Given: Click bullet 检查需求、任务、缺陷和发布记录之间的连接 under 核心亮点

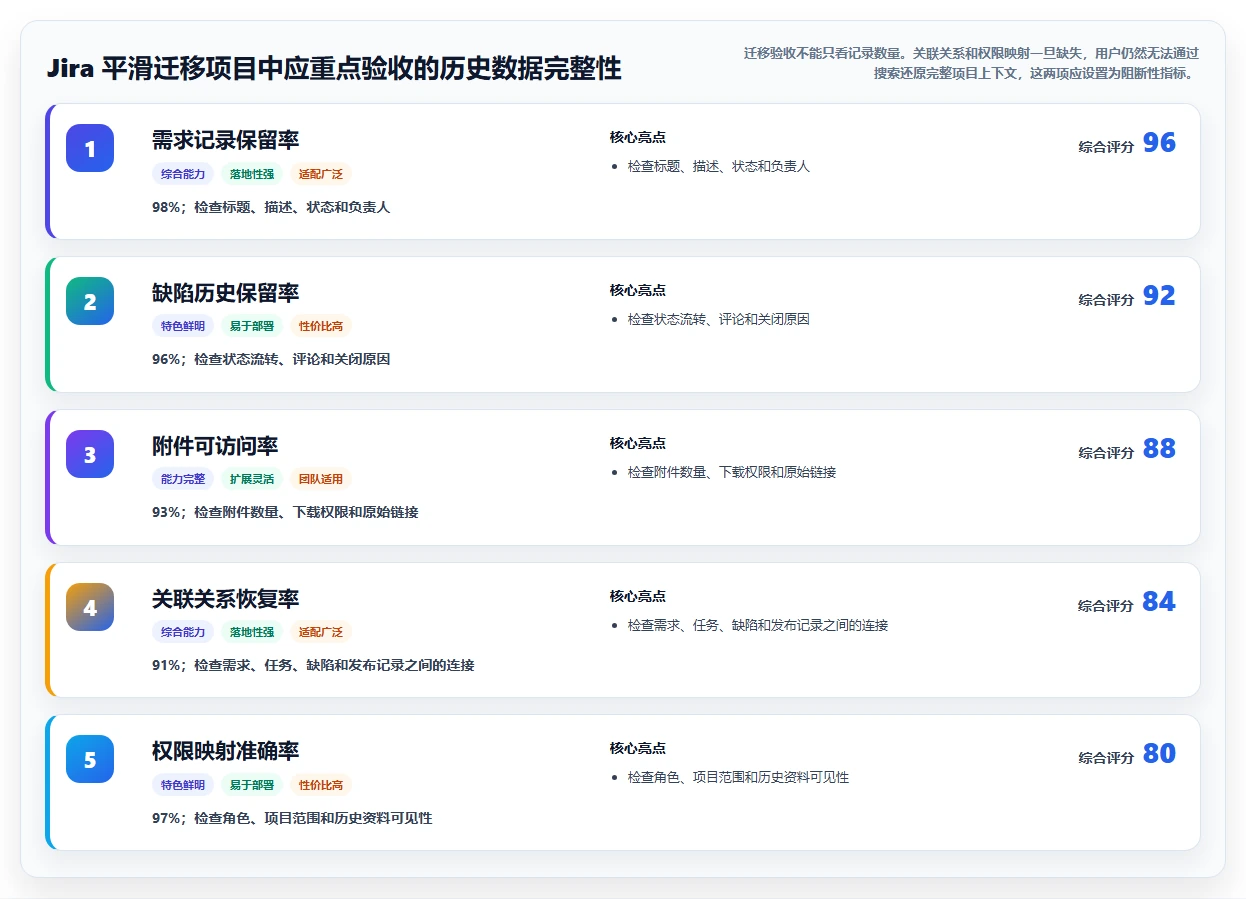Looking at the screenshot, I should 758,625.
